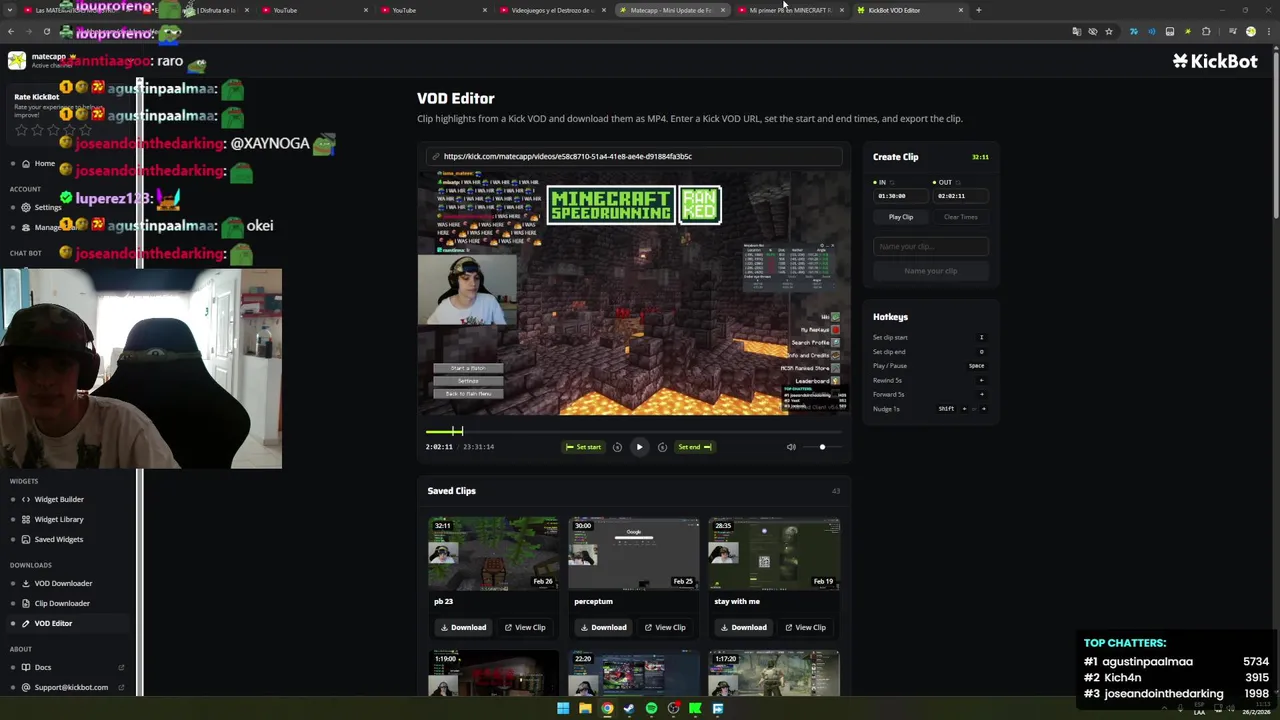Image resolution: width=1280 pixels, height=720 pixels.
Task: Click the Support@kickbot.com link
Action: click(x=71, y=687)
